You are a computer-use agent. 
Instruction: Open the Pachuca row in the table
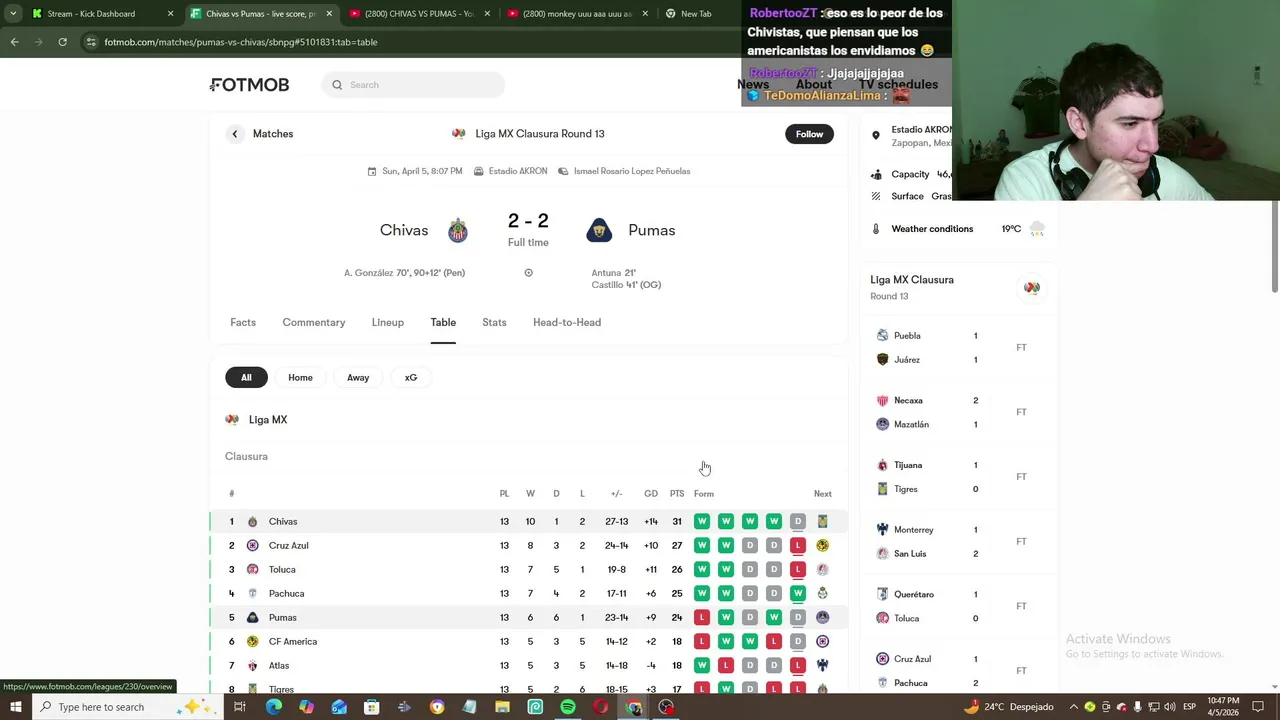tap(528, 593)
